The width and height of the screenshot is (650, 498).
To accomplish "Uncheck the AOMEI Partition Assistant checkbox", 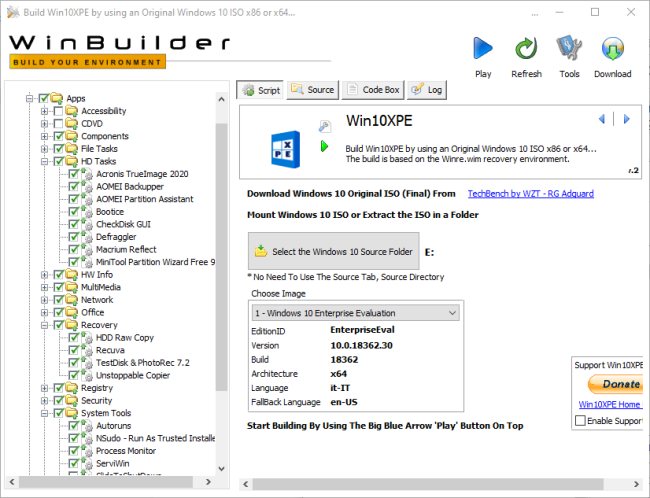I will (x=73, y=199).
